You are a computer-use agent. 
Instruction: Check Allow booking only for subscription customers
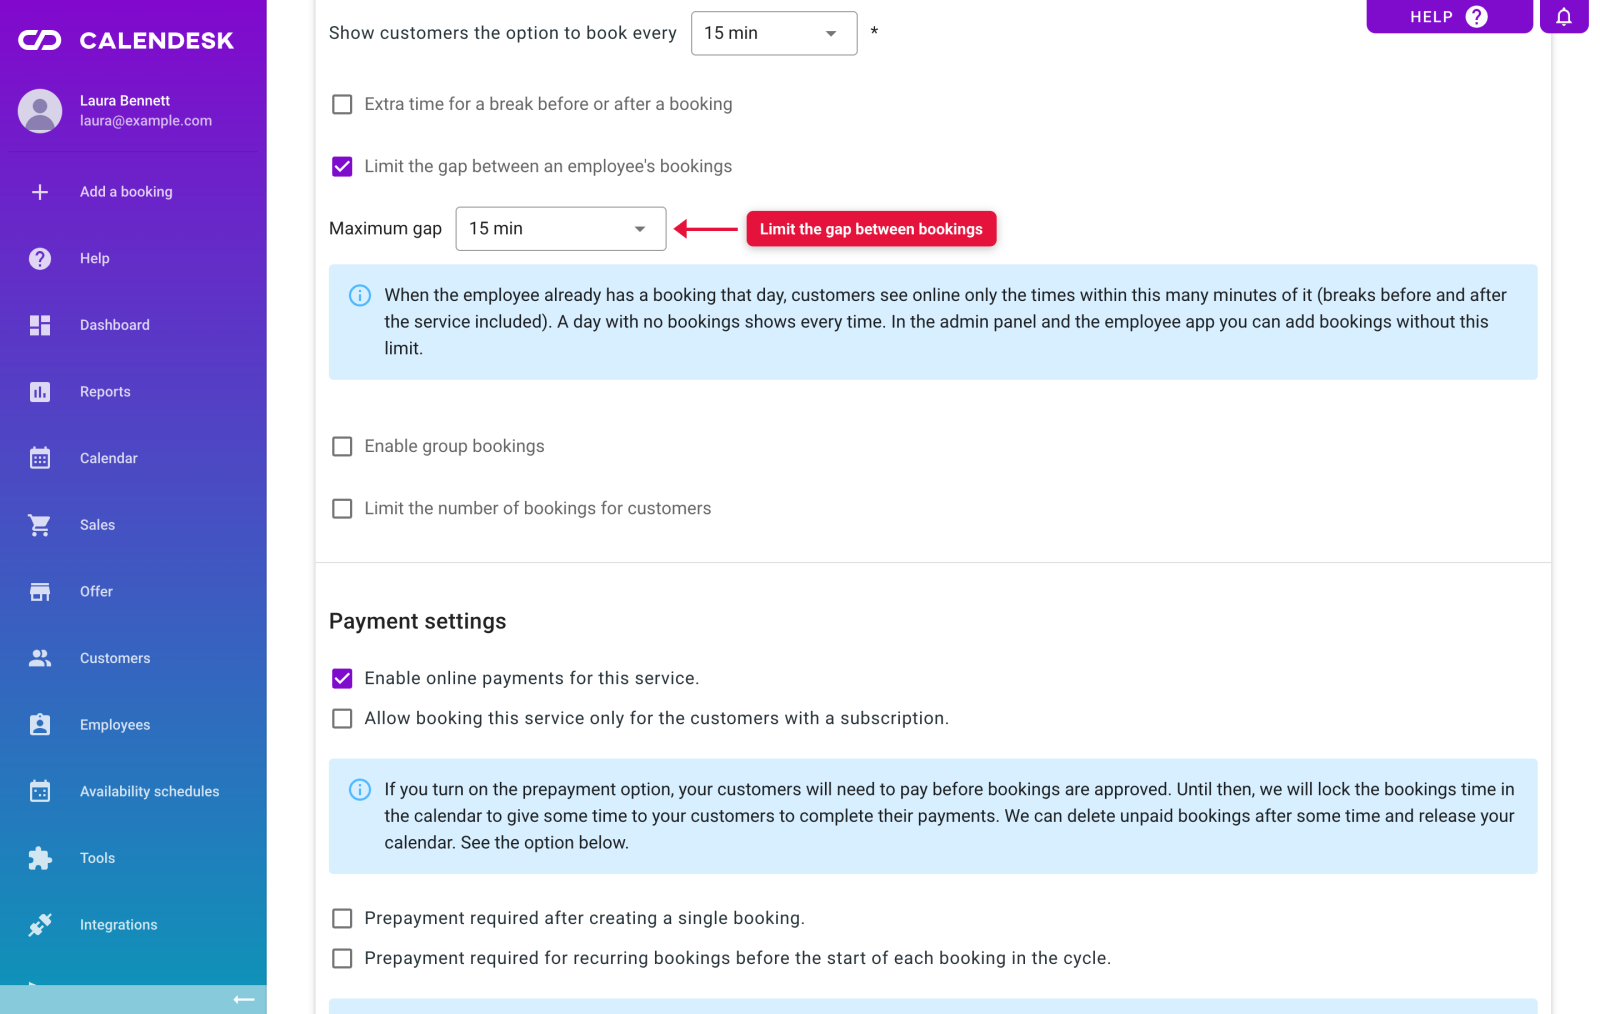click(x=342, y=719)
